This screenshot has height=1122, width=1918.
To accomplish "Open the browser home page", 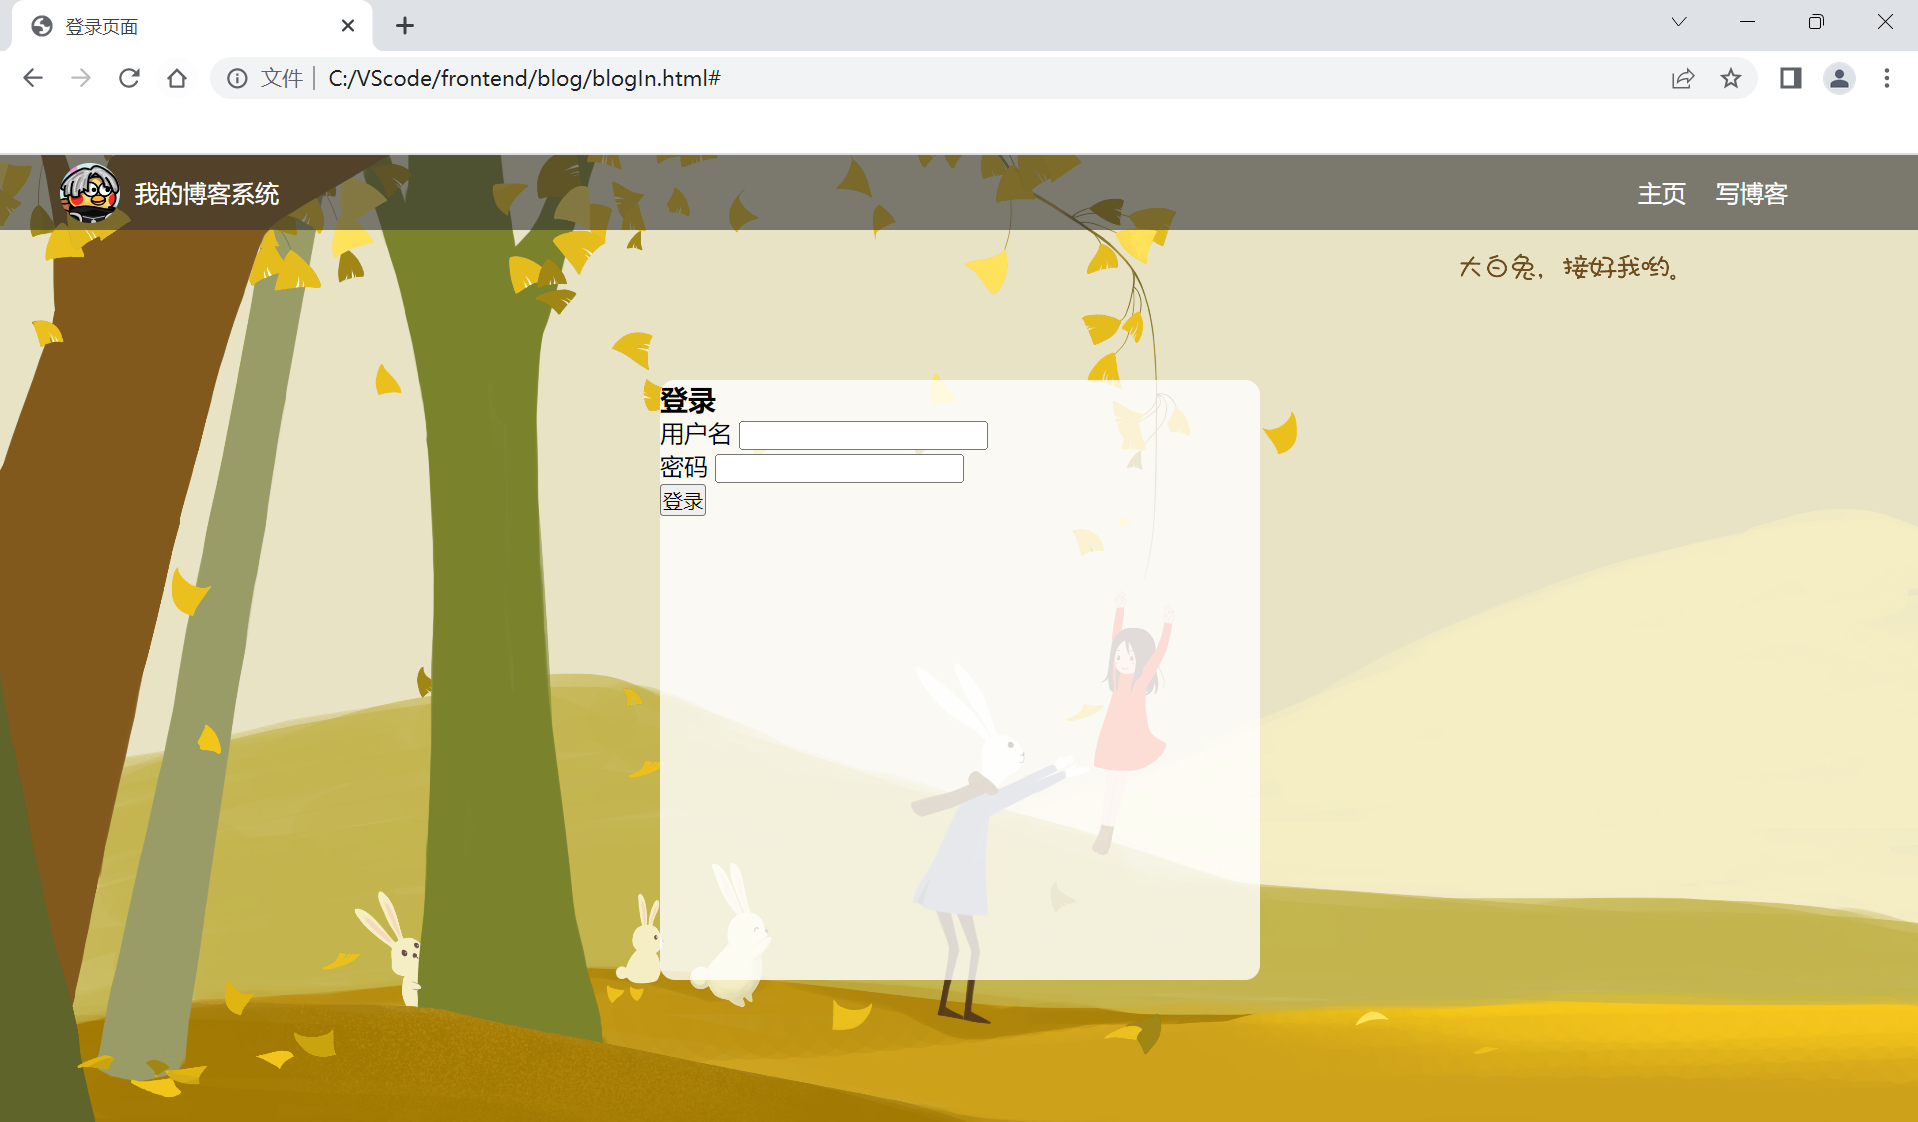I will (177, 78).
